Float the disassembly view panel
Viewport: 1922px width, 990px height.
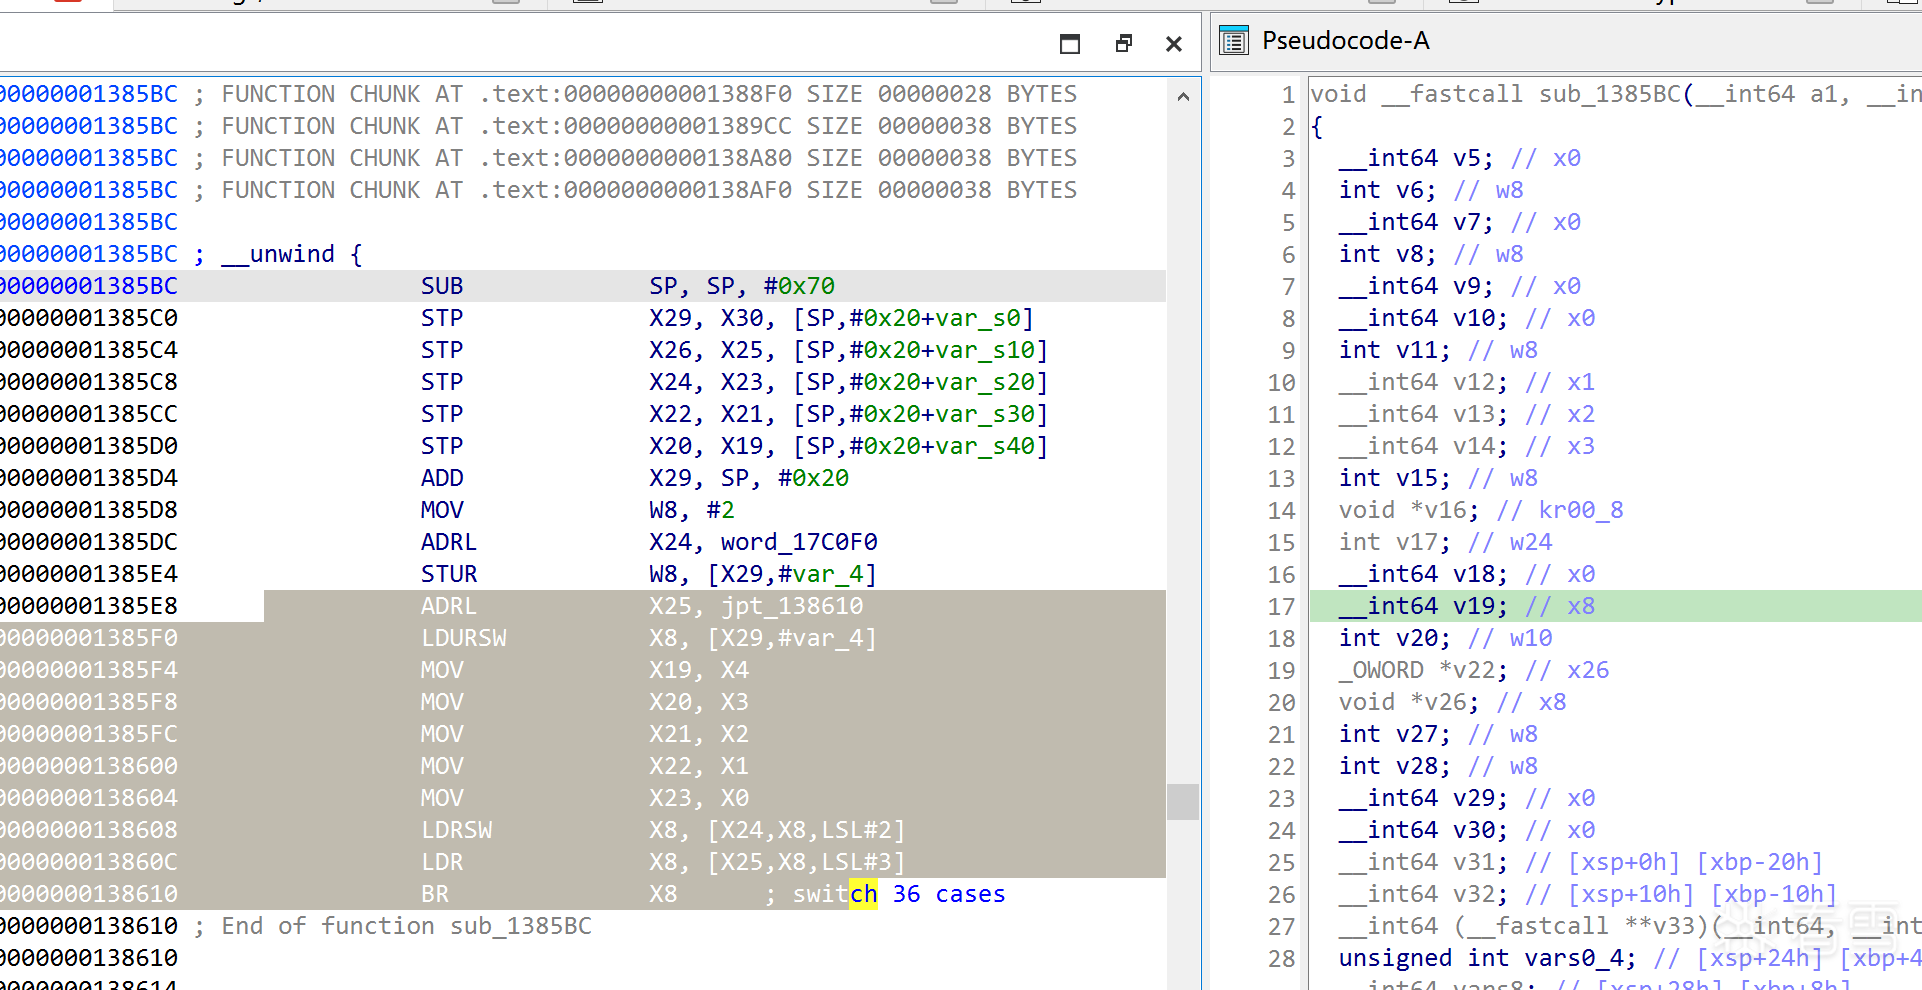point(1124,44)
